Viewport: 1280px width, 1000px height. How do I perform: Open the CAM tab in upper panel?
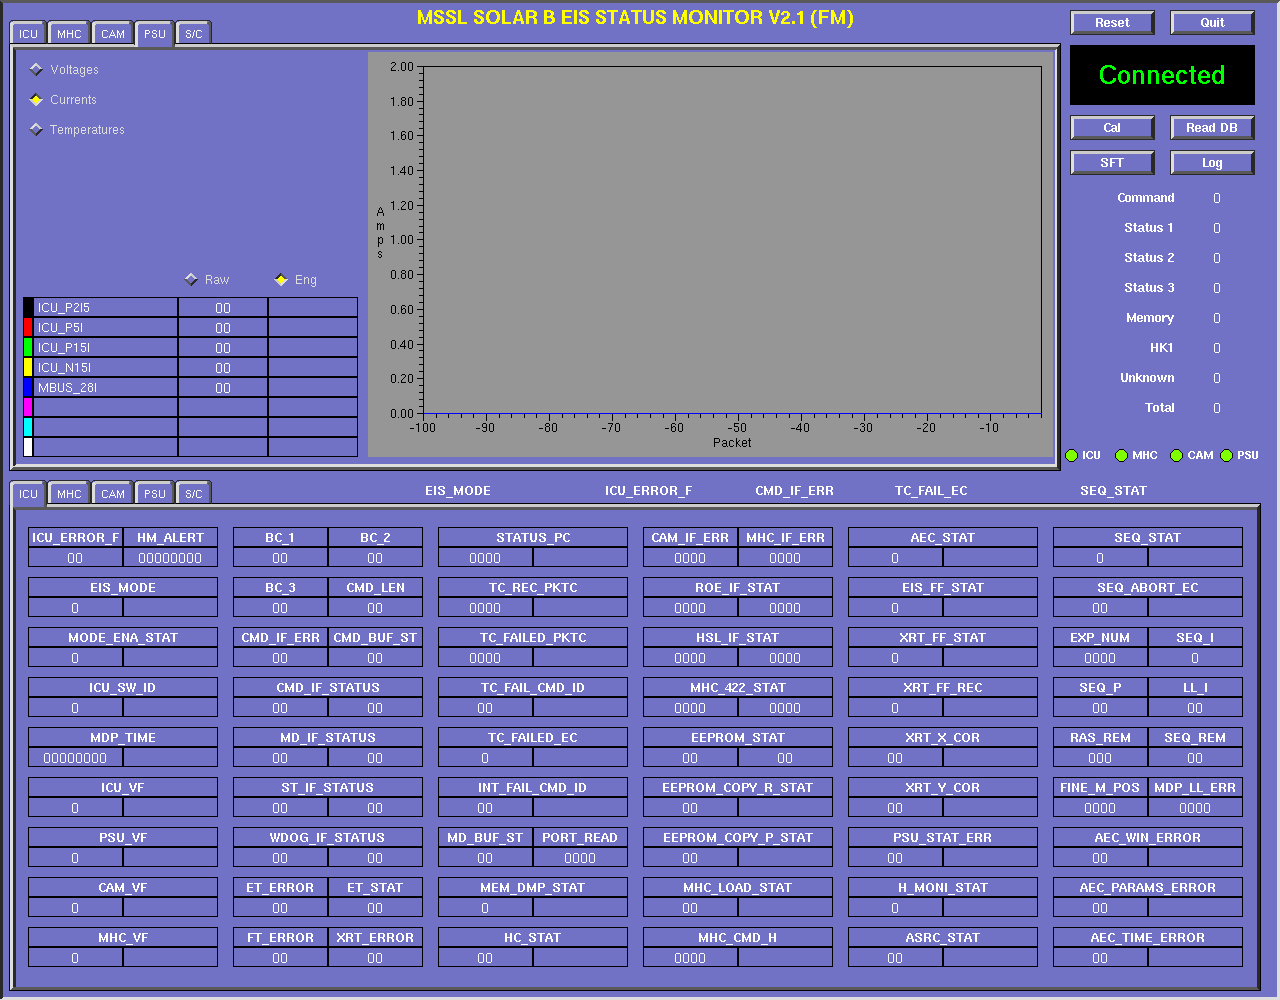113,34
